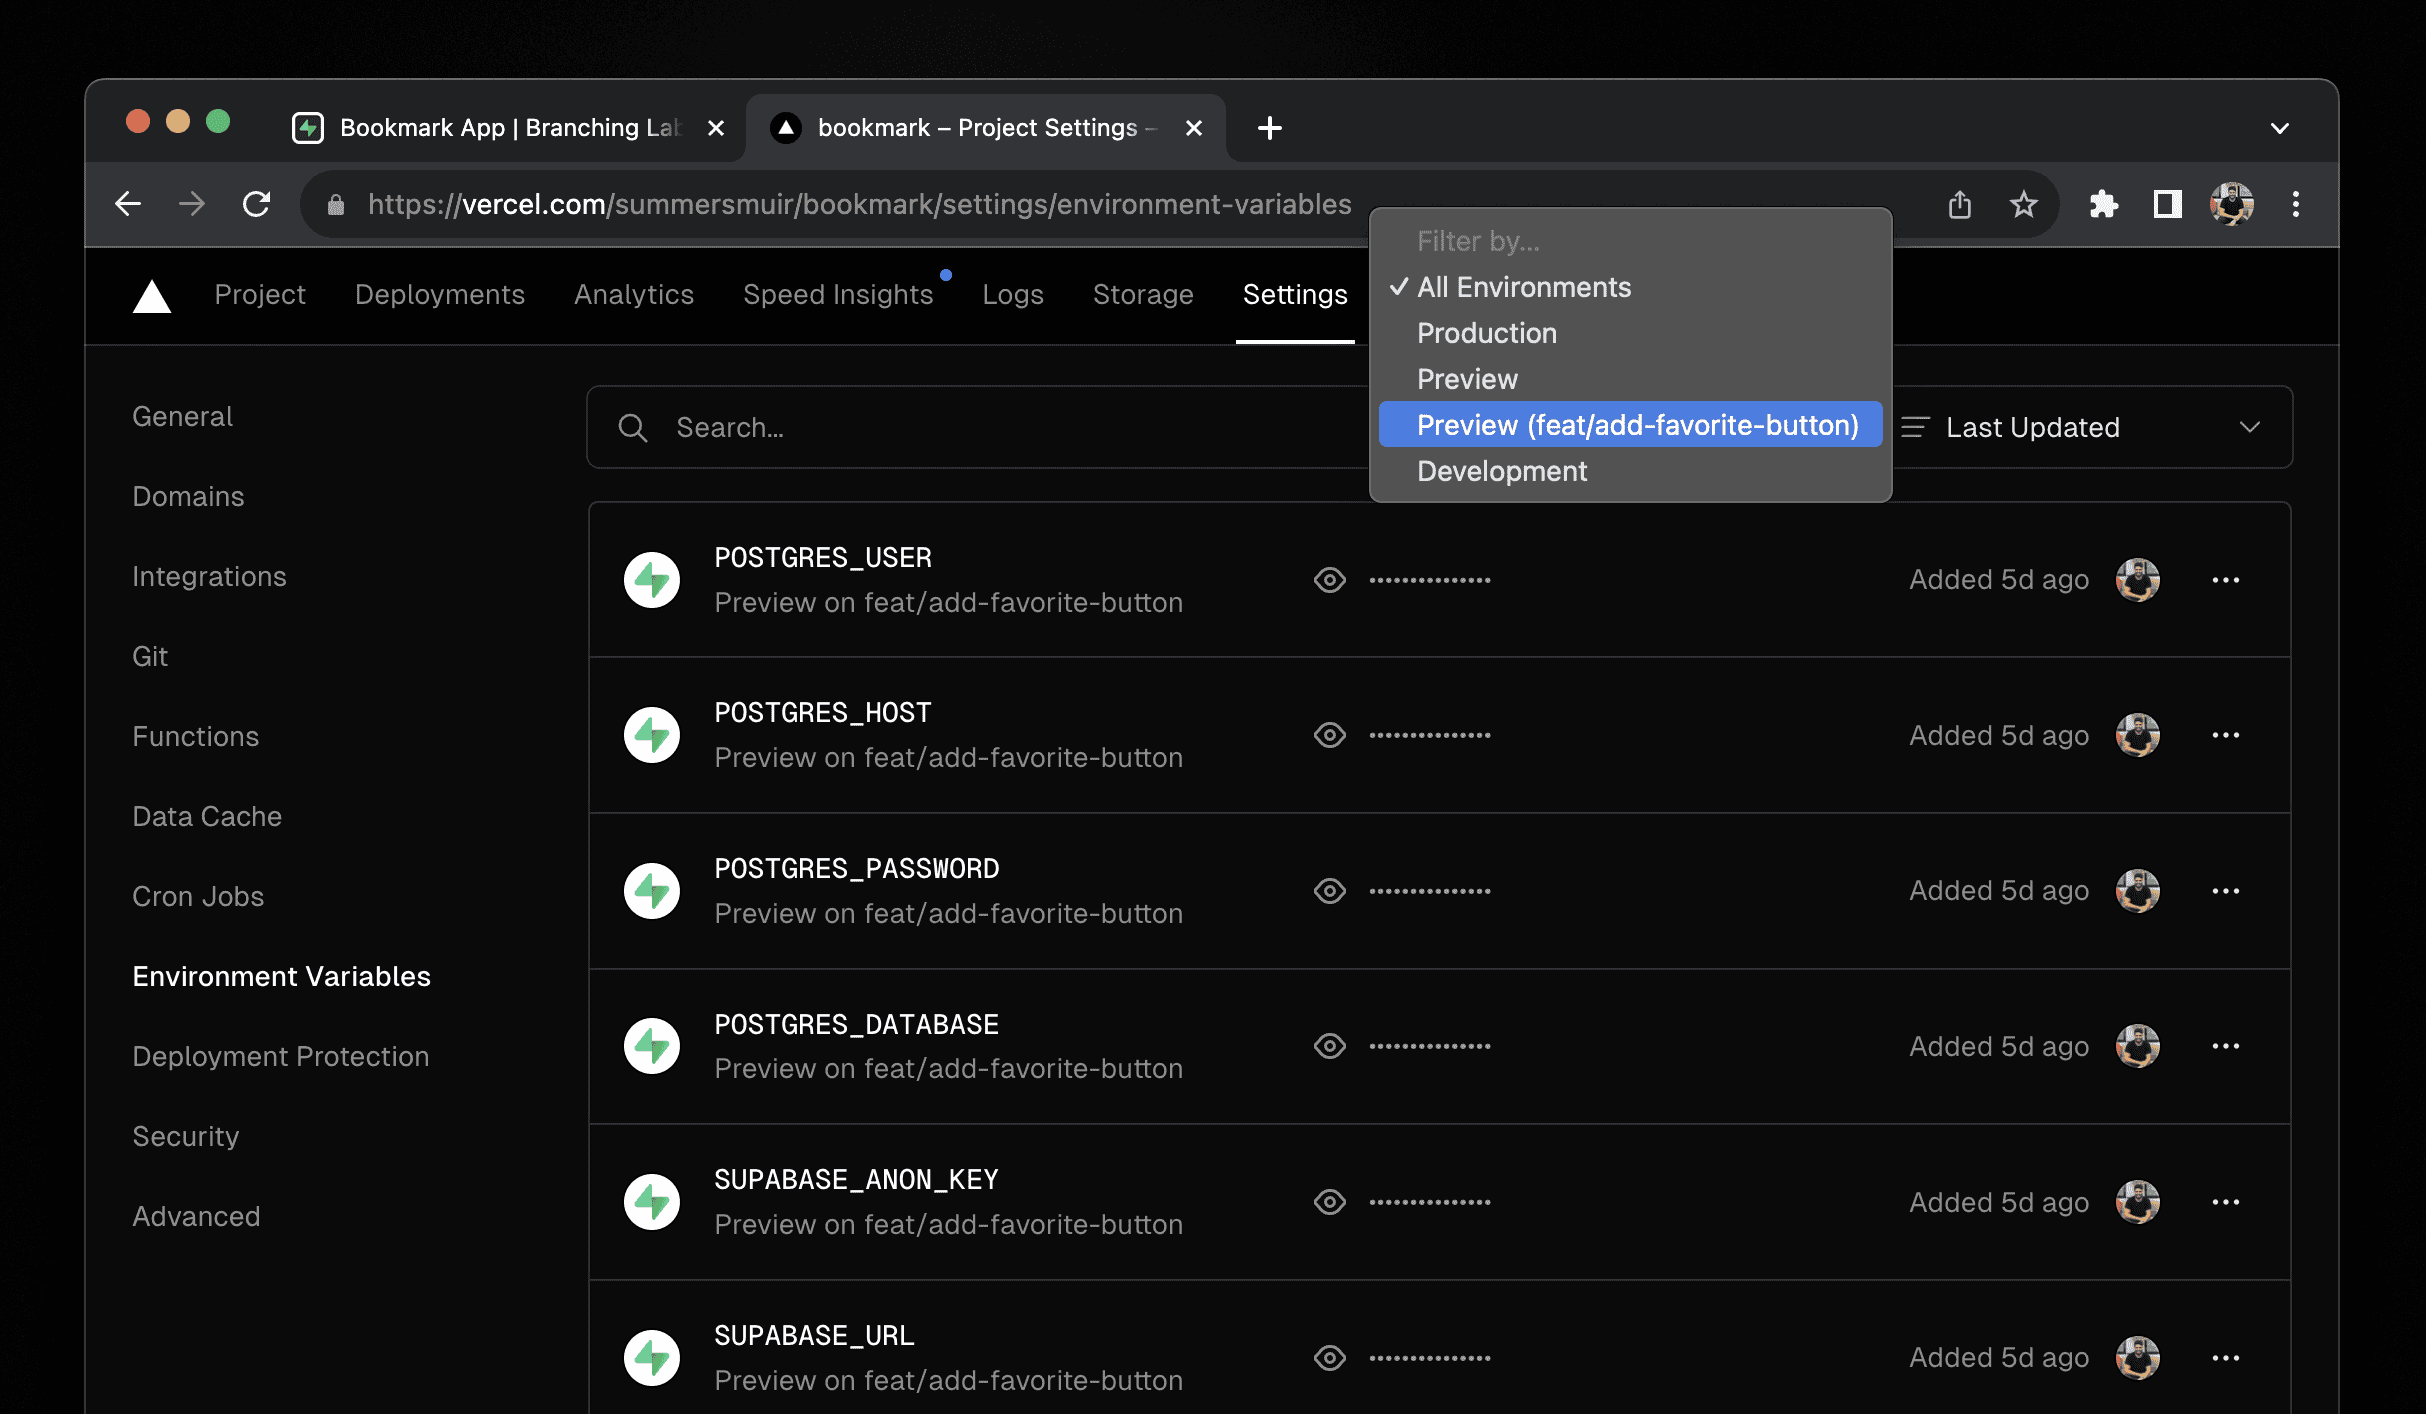Image resolution: width=2426 pixels, height=1414 pixels.
Task: Show the SUPABASE_URL value using the eye icon
Action: pyautogui.click(x=1330, y=1357)
